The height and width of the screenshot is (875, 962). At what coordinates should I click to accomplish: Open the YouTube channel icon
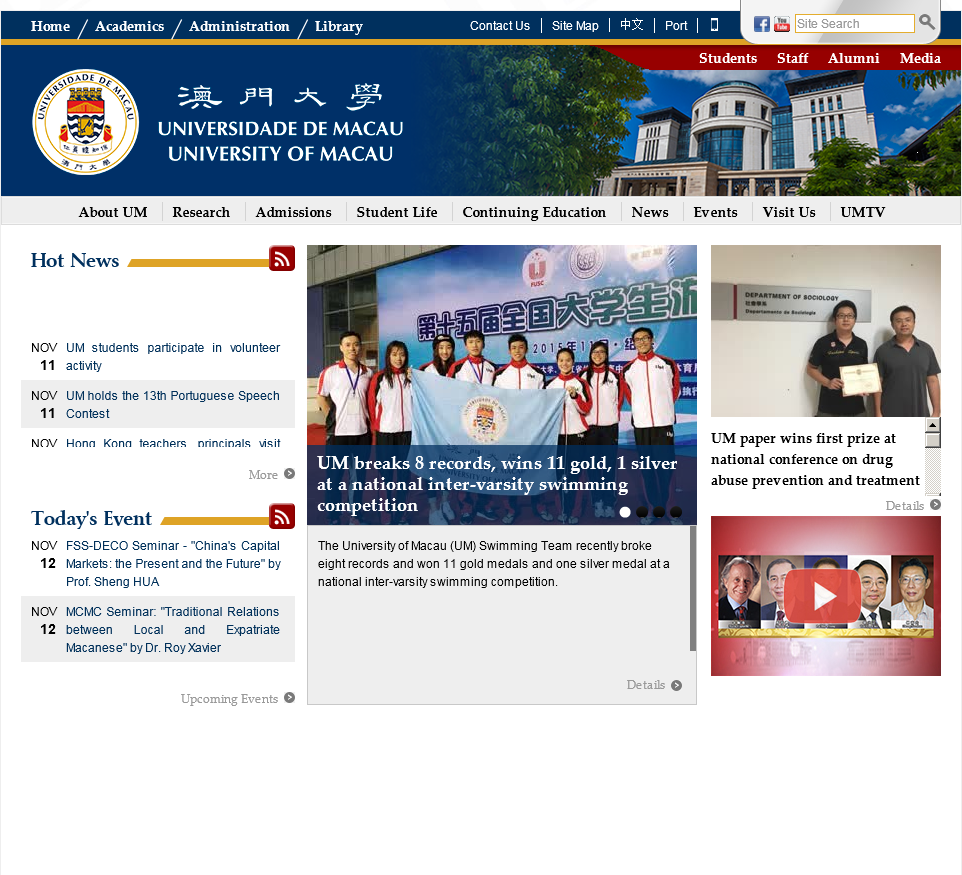click(x=782, y=24)
